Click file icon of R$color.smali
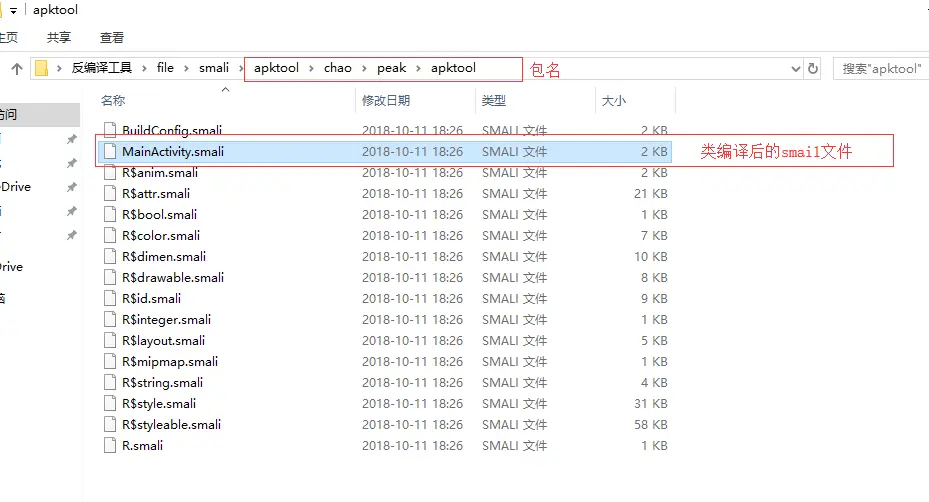The height and width of the screenshot is (502, 929). click(x=110, y=236)
